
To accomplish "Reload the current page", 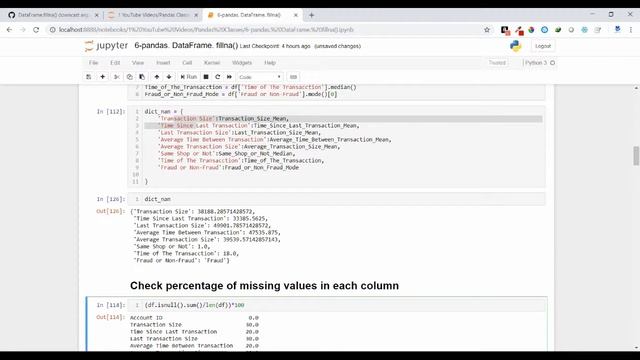I will tap(36, 30).
